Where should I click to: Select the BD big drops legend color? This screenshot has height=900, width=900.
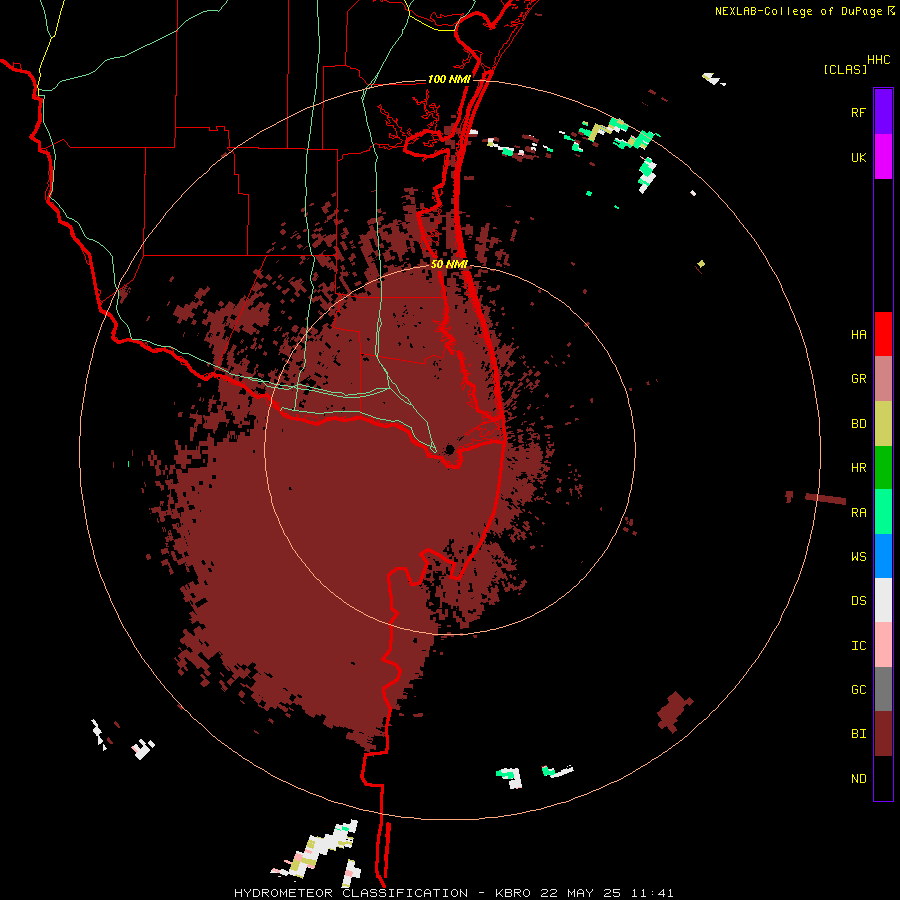click(x=883, y=424)
